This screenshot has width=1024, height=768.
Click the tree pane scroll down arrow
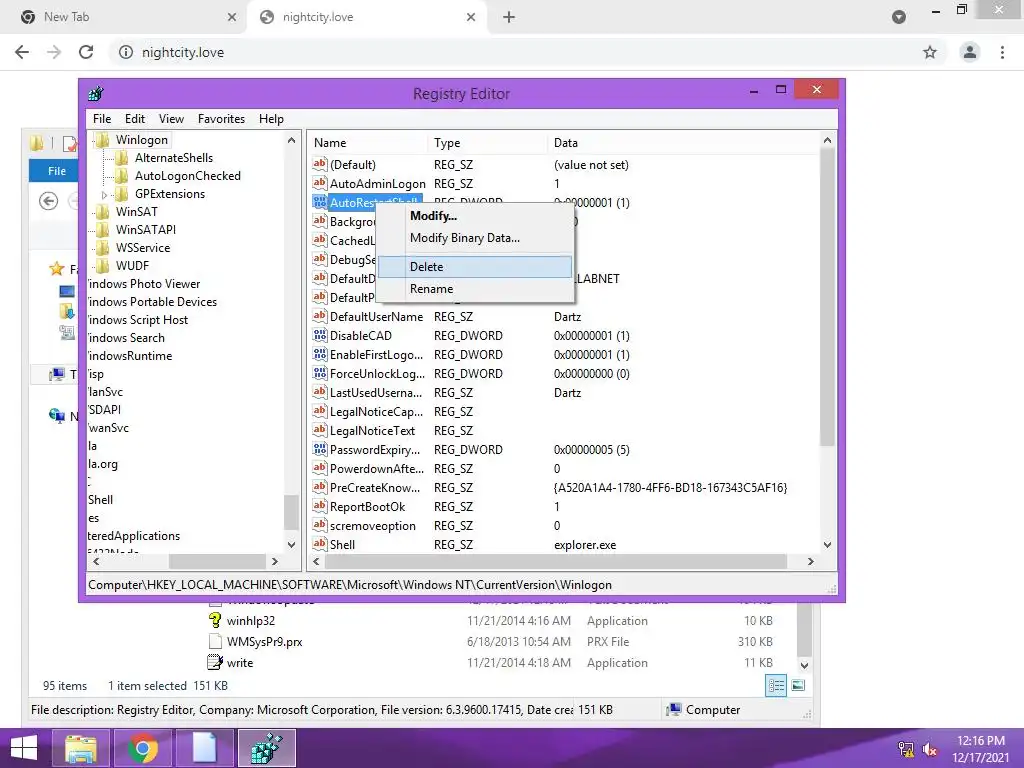coord(291,544)
